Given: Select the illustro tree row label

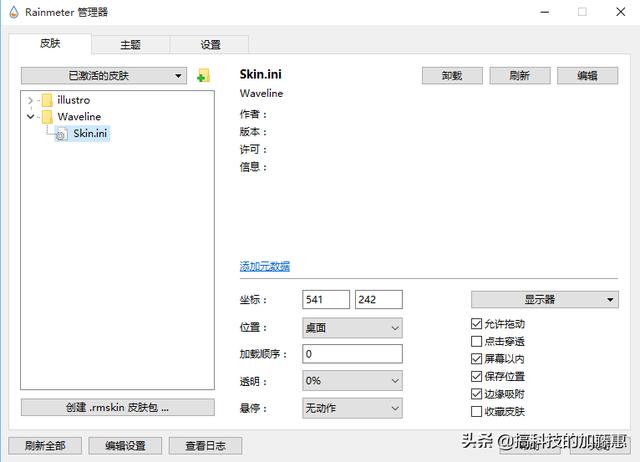Looking at the screenshot, I should click(x=73, y=100).
